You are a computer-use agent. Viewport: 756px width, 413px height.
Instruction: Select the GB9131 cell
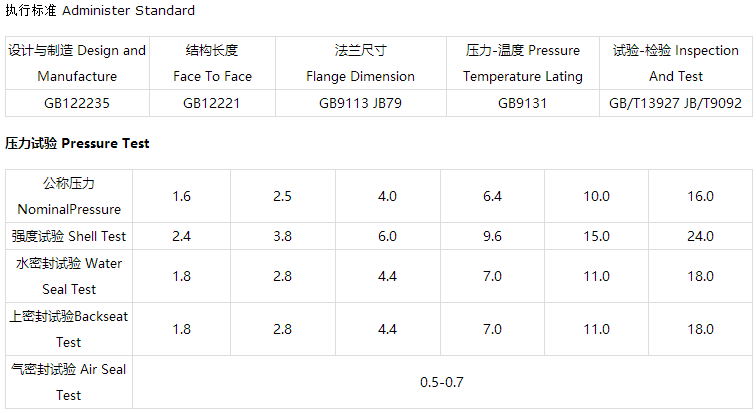(522, 103)
